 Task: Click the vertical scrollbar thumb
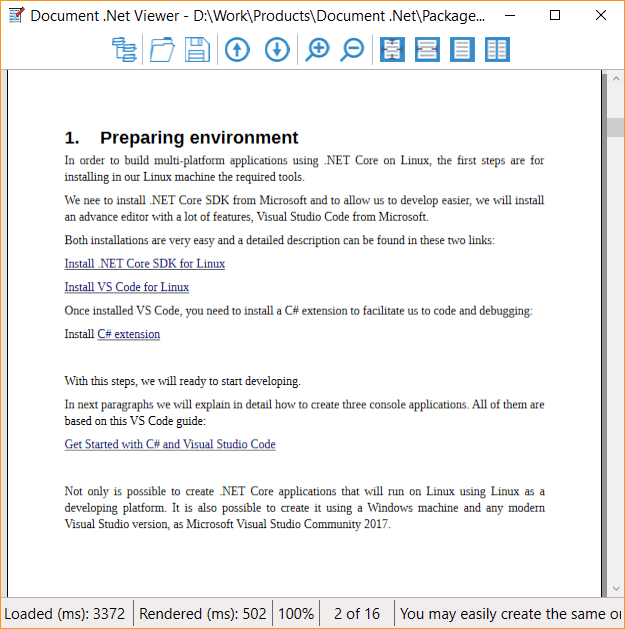(x=616, y=128)
